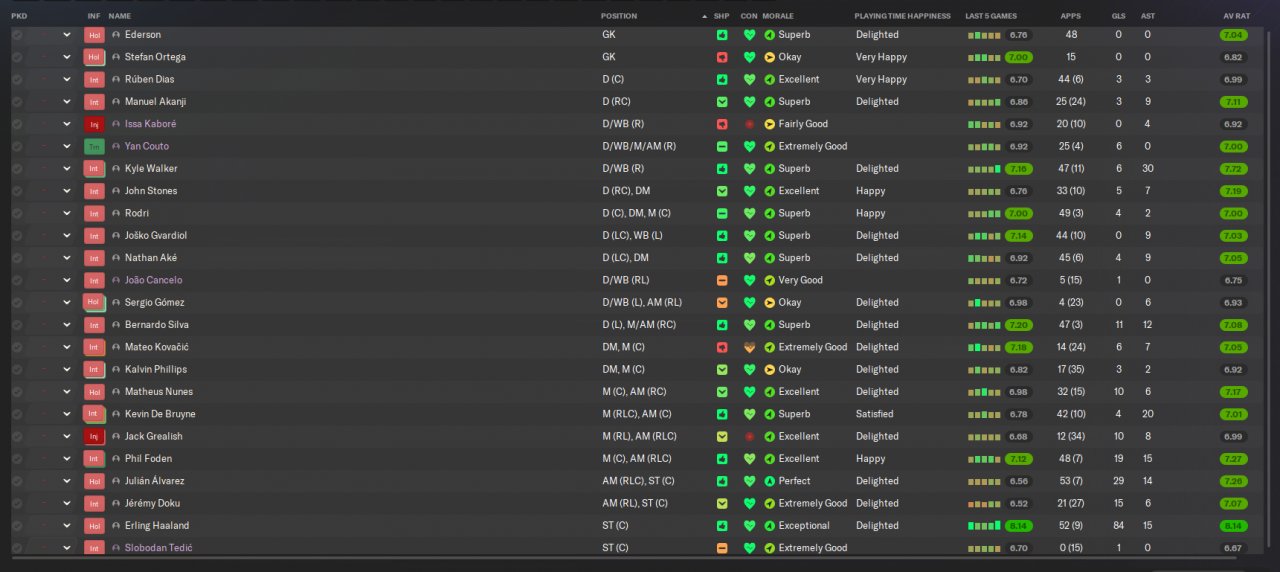Open the dropdown arrow on Julián Álvarez's row
This screenshot has width=1280, height=572.
[x=67, y=481]
